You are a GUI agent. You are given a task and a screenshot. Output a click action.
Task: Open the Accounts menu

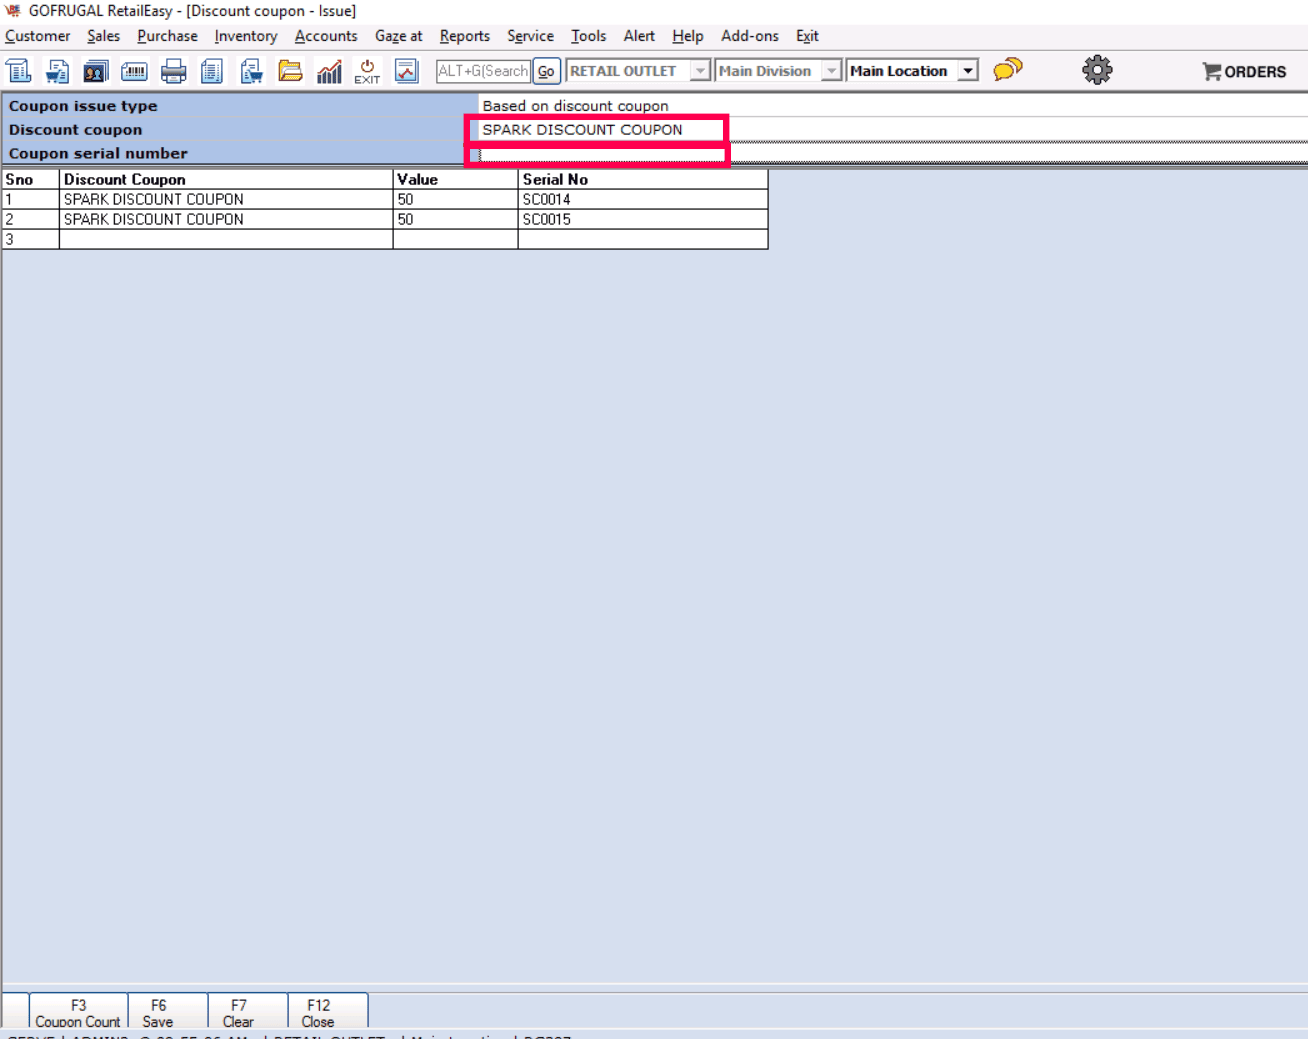pos(326,36)
